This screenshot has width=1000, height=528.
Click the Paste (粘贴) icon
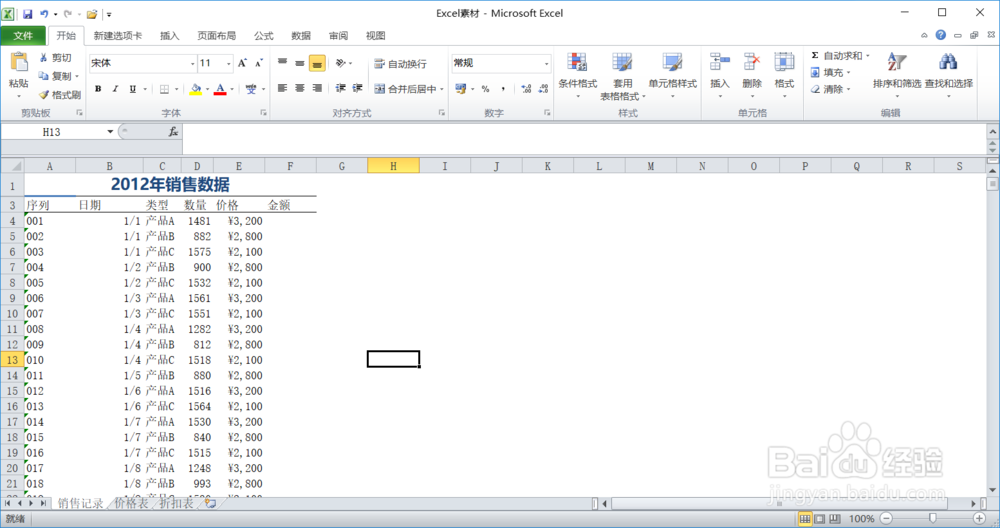coord(18,62)
